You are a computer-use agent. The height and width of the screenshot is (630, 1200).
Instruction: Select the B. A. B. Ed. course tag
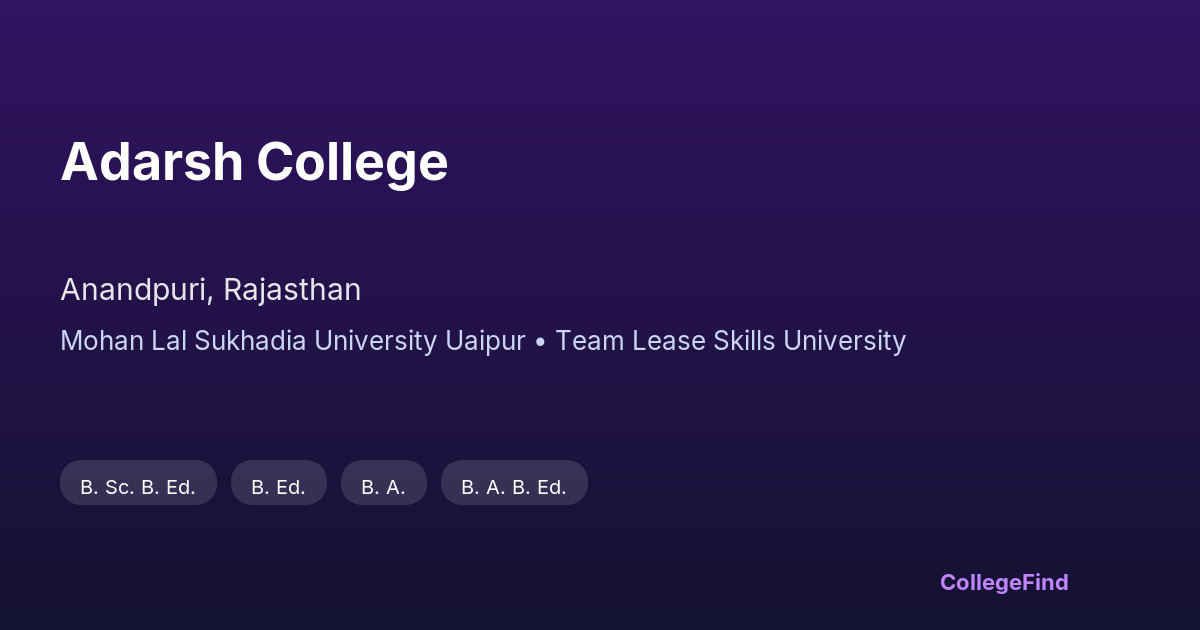click(x=514, y=487)
